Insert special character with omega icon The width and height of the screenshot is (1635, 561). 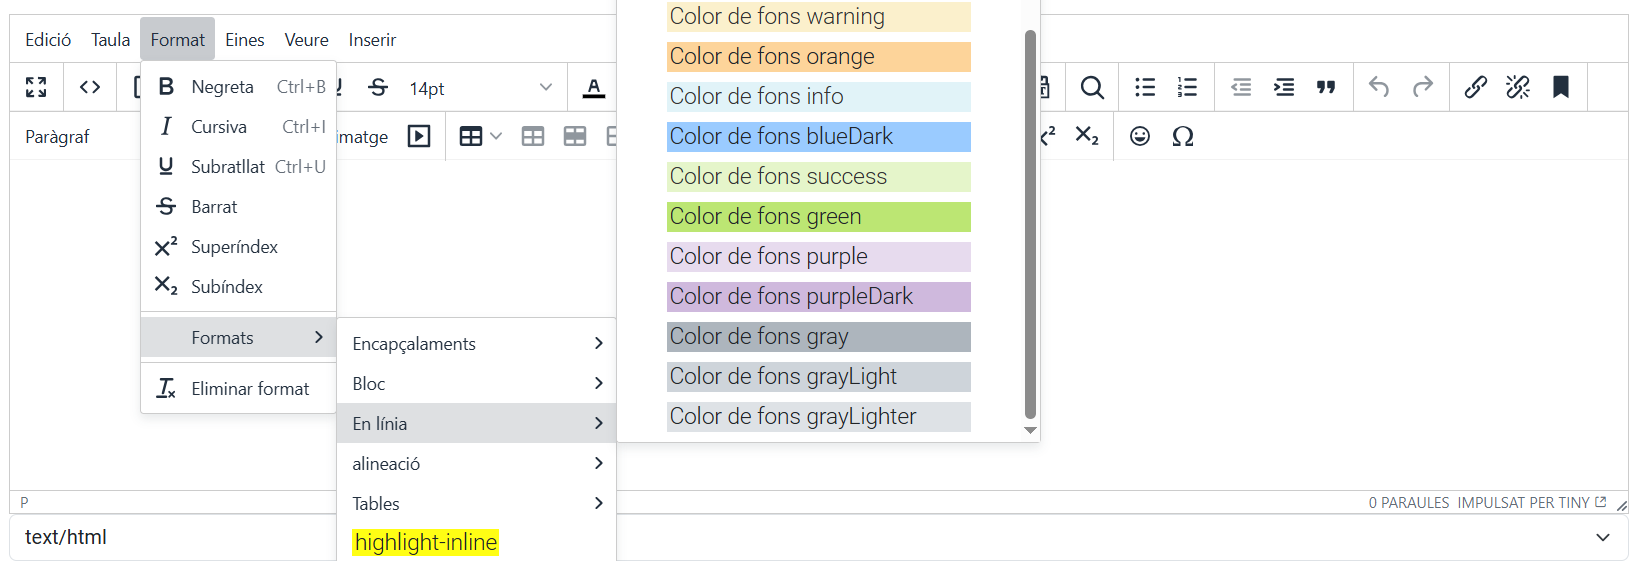coord(1183,137)
